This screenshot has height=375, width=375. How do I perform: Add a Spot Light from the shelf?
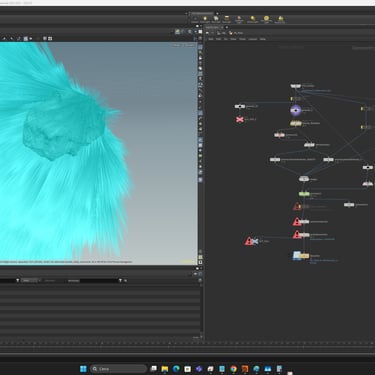tap(216, 19)
